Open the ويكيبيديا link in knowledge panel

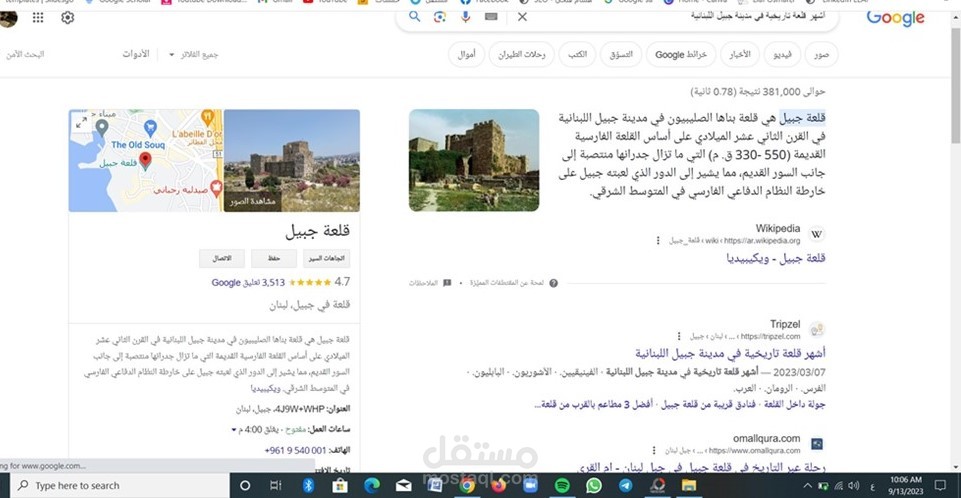click(x=265, y=388)
